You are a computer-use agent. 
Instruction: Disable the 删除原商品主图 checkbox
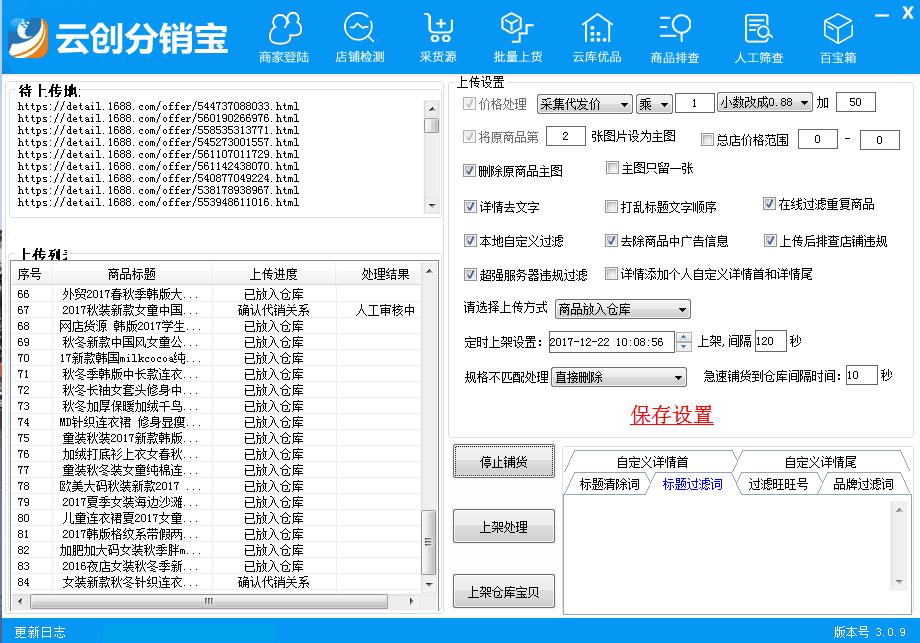click(x=469, y=170)
